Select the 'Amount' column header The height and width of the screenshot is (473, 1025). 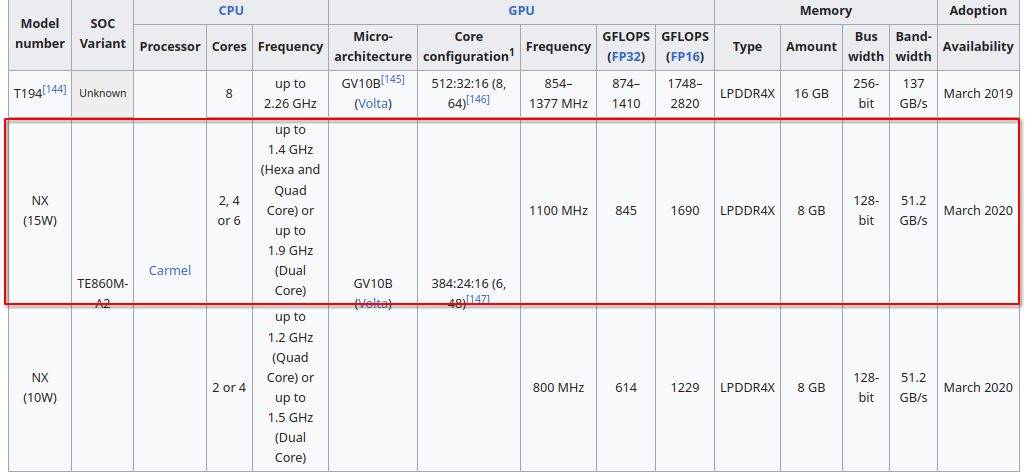click(811, 46)
